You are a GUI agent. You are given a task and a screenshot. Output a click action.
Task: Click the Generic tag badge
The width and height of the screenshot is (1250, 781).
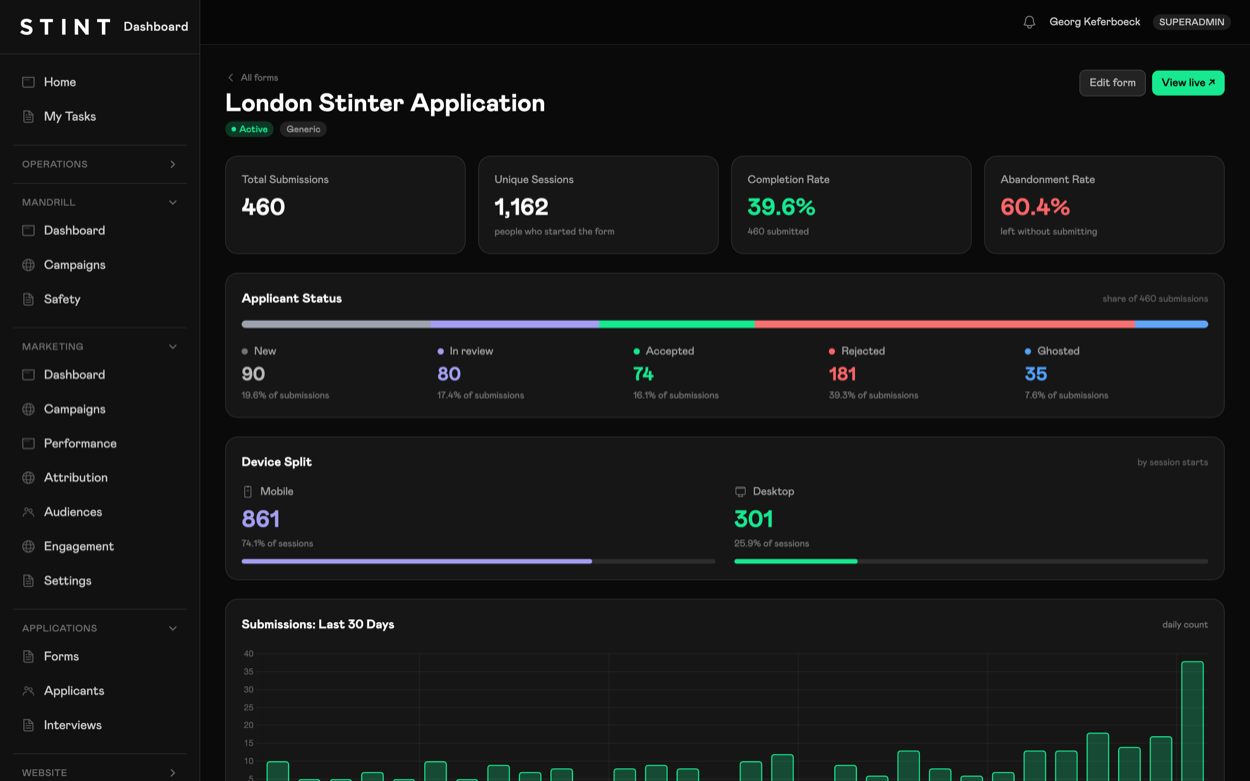tap(303, 129)
